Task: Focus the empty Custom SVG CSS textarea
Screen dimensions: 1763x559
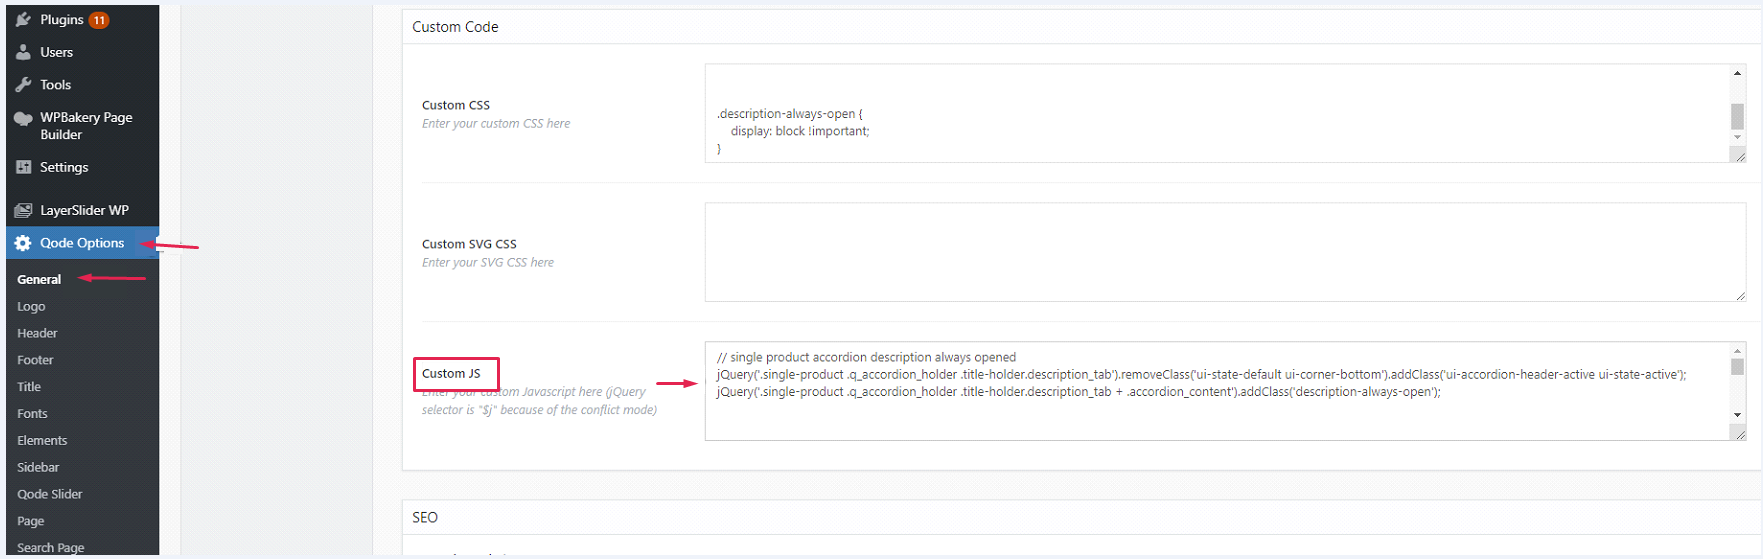Action: pos(1220,252)
